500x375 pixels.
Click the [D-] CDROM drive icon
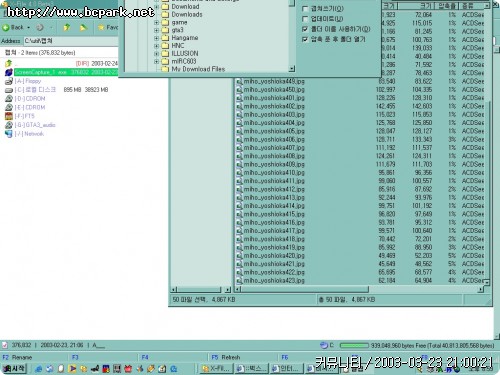click(9, 99)
